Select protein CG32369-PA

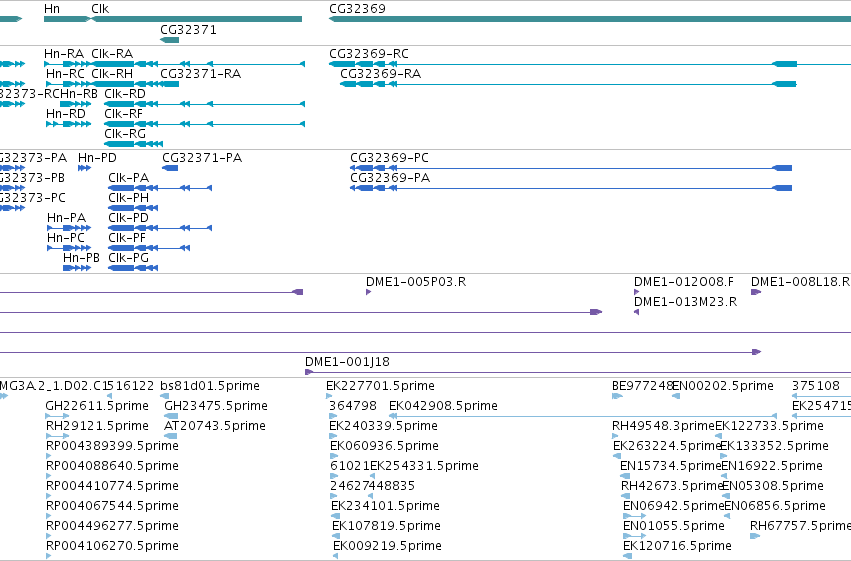(x=390, y=178)
